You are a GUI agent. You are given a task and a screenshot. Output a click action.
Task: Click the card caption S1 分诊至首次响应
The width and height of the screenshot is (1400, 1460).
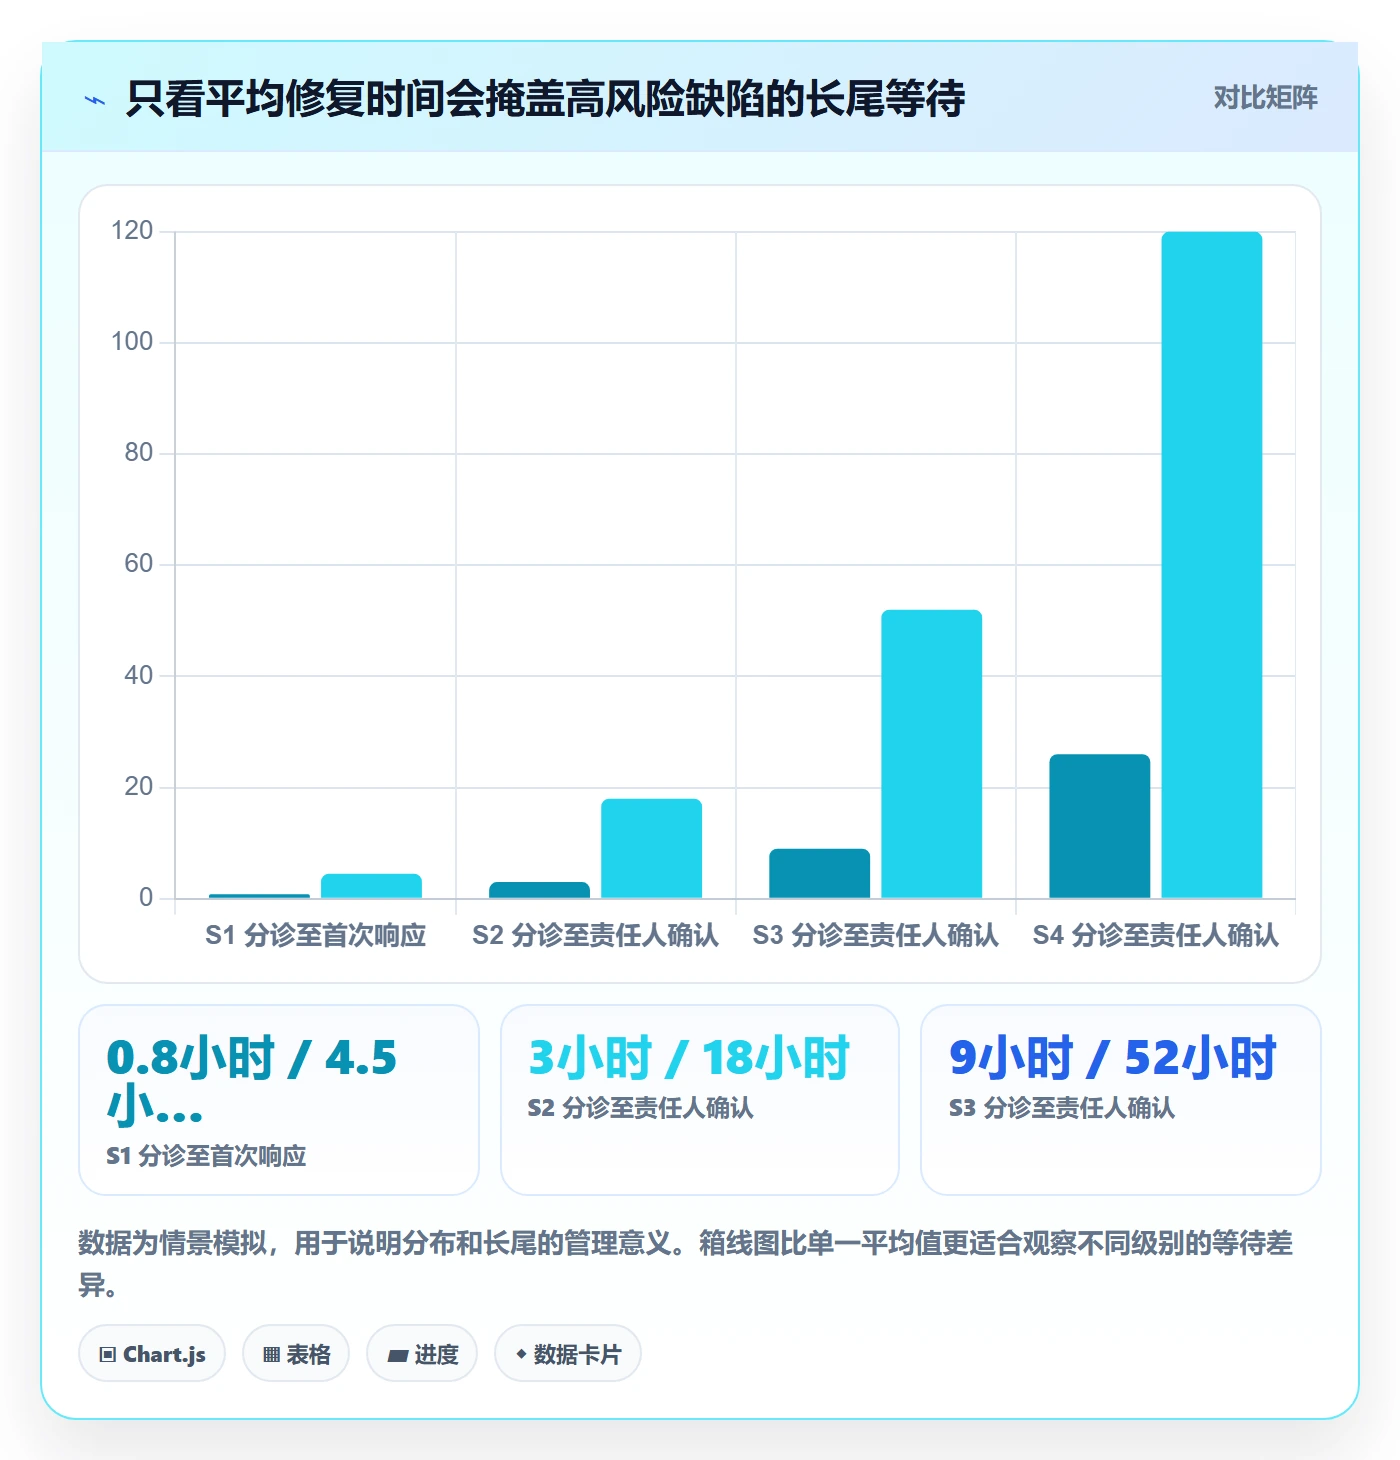[x=206, y=1156]
